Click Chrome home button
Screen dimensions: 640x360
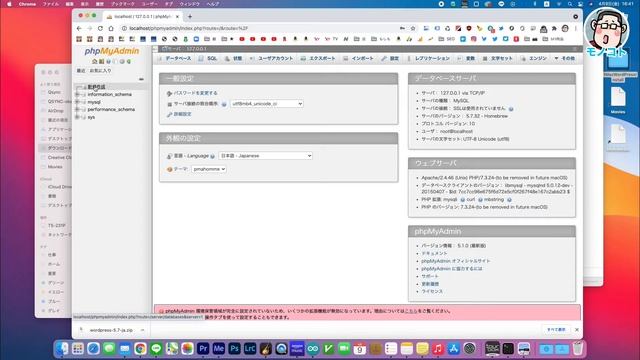click(111, 29)
